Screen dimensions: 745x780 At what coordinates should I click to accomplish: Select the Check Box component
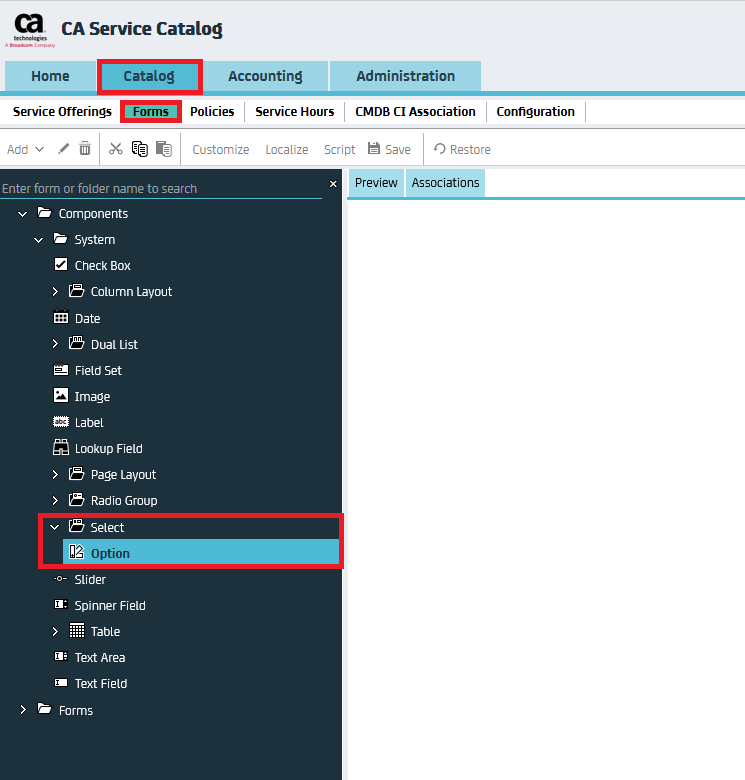coord(102,266)
